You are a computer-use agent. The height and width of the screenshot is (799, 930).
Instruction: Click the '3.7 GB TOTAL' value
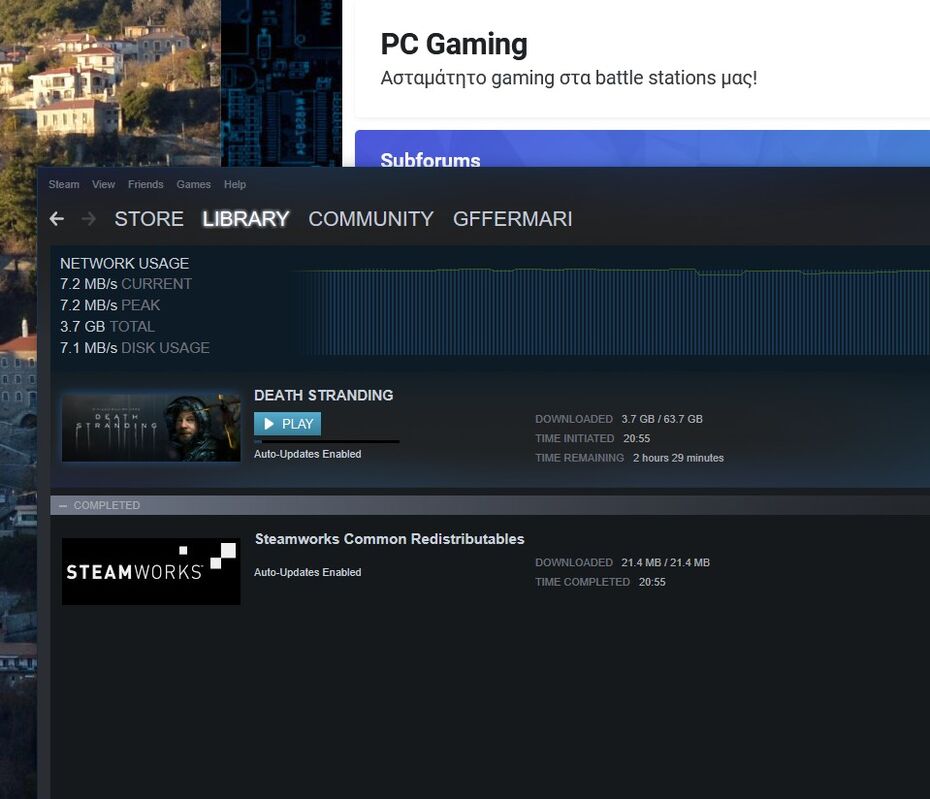[x=107, y=326]
